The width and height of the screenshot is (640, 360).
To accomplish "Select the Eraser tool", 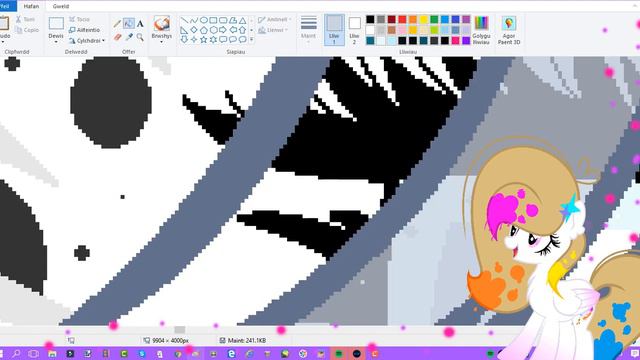I will (118, 38).
